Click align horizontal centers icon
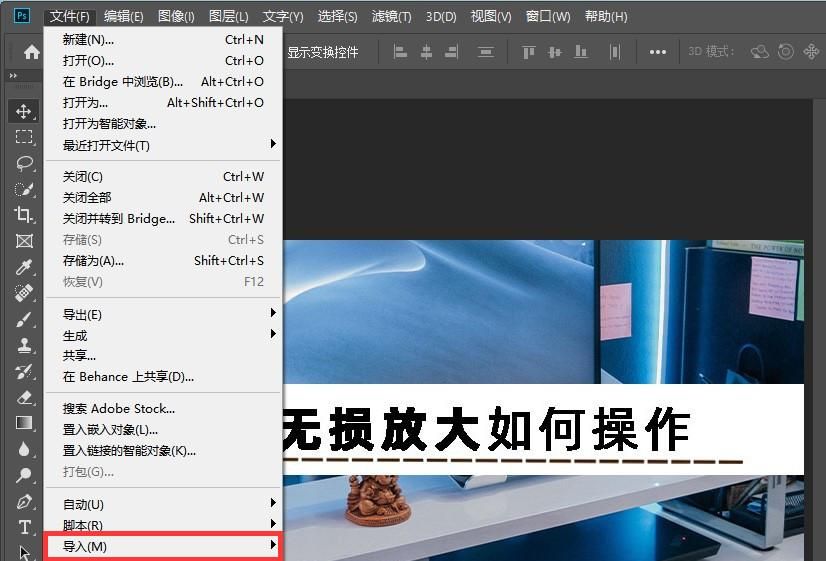The width and height of the screenshot is (826, 561). click(426, 52)
